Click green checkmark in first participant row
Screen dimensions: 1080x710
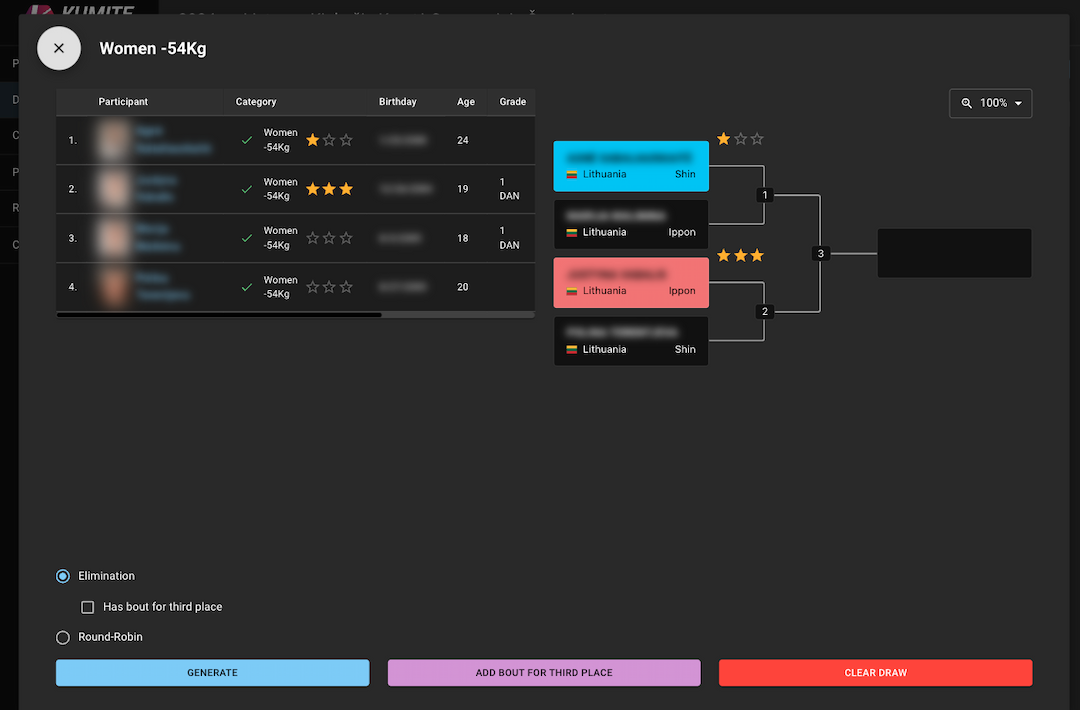point(247,140)
